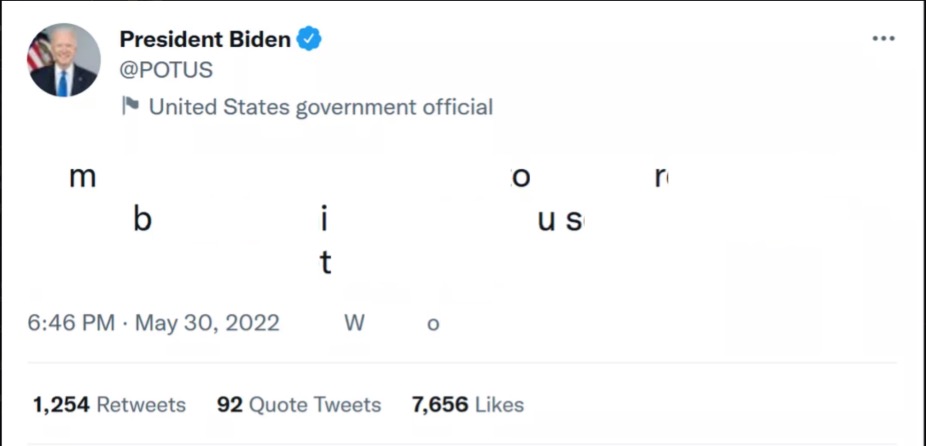
Task: Click the "u s" text fragment
Action: [560, 220]
